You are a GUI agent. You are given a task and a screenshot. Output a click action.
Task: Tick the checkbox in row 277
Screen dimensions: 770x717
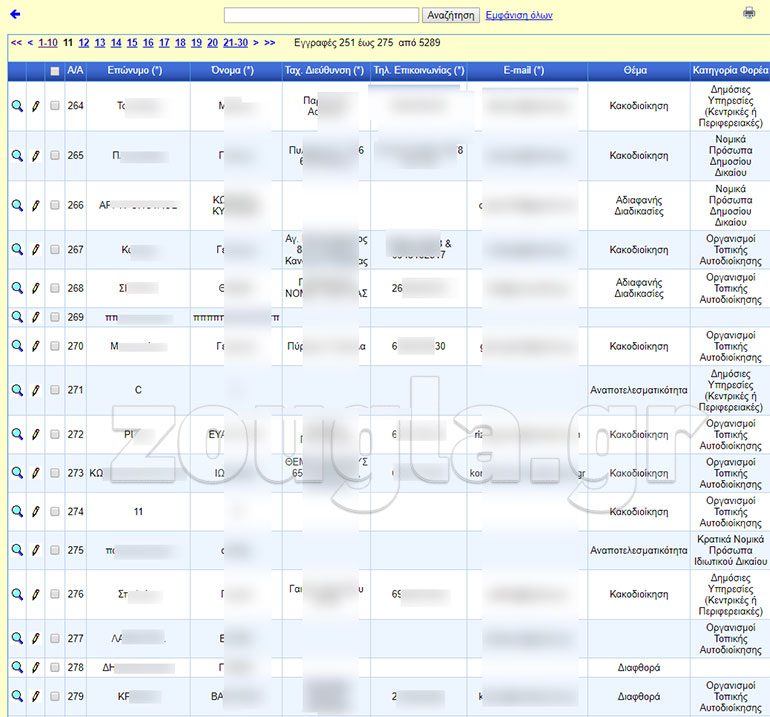pyautogui.click(x=55, y=638)
